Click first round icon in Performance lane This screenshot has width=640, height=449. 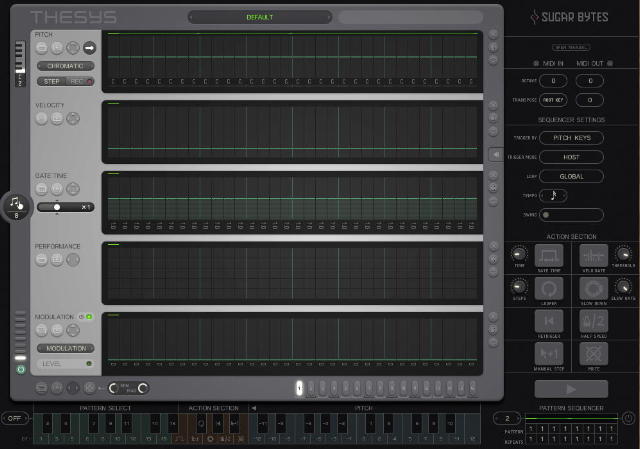pyautogui.click(x=41, y=260)
